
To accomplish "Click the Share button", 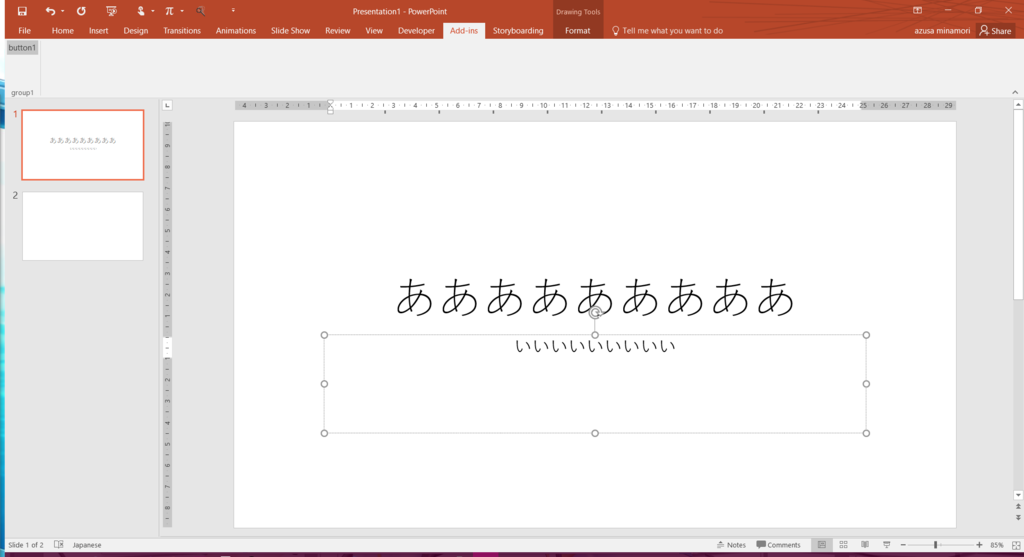I will pyautogui.click(x=995, y=31).
